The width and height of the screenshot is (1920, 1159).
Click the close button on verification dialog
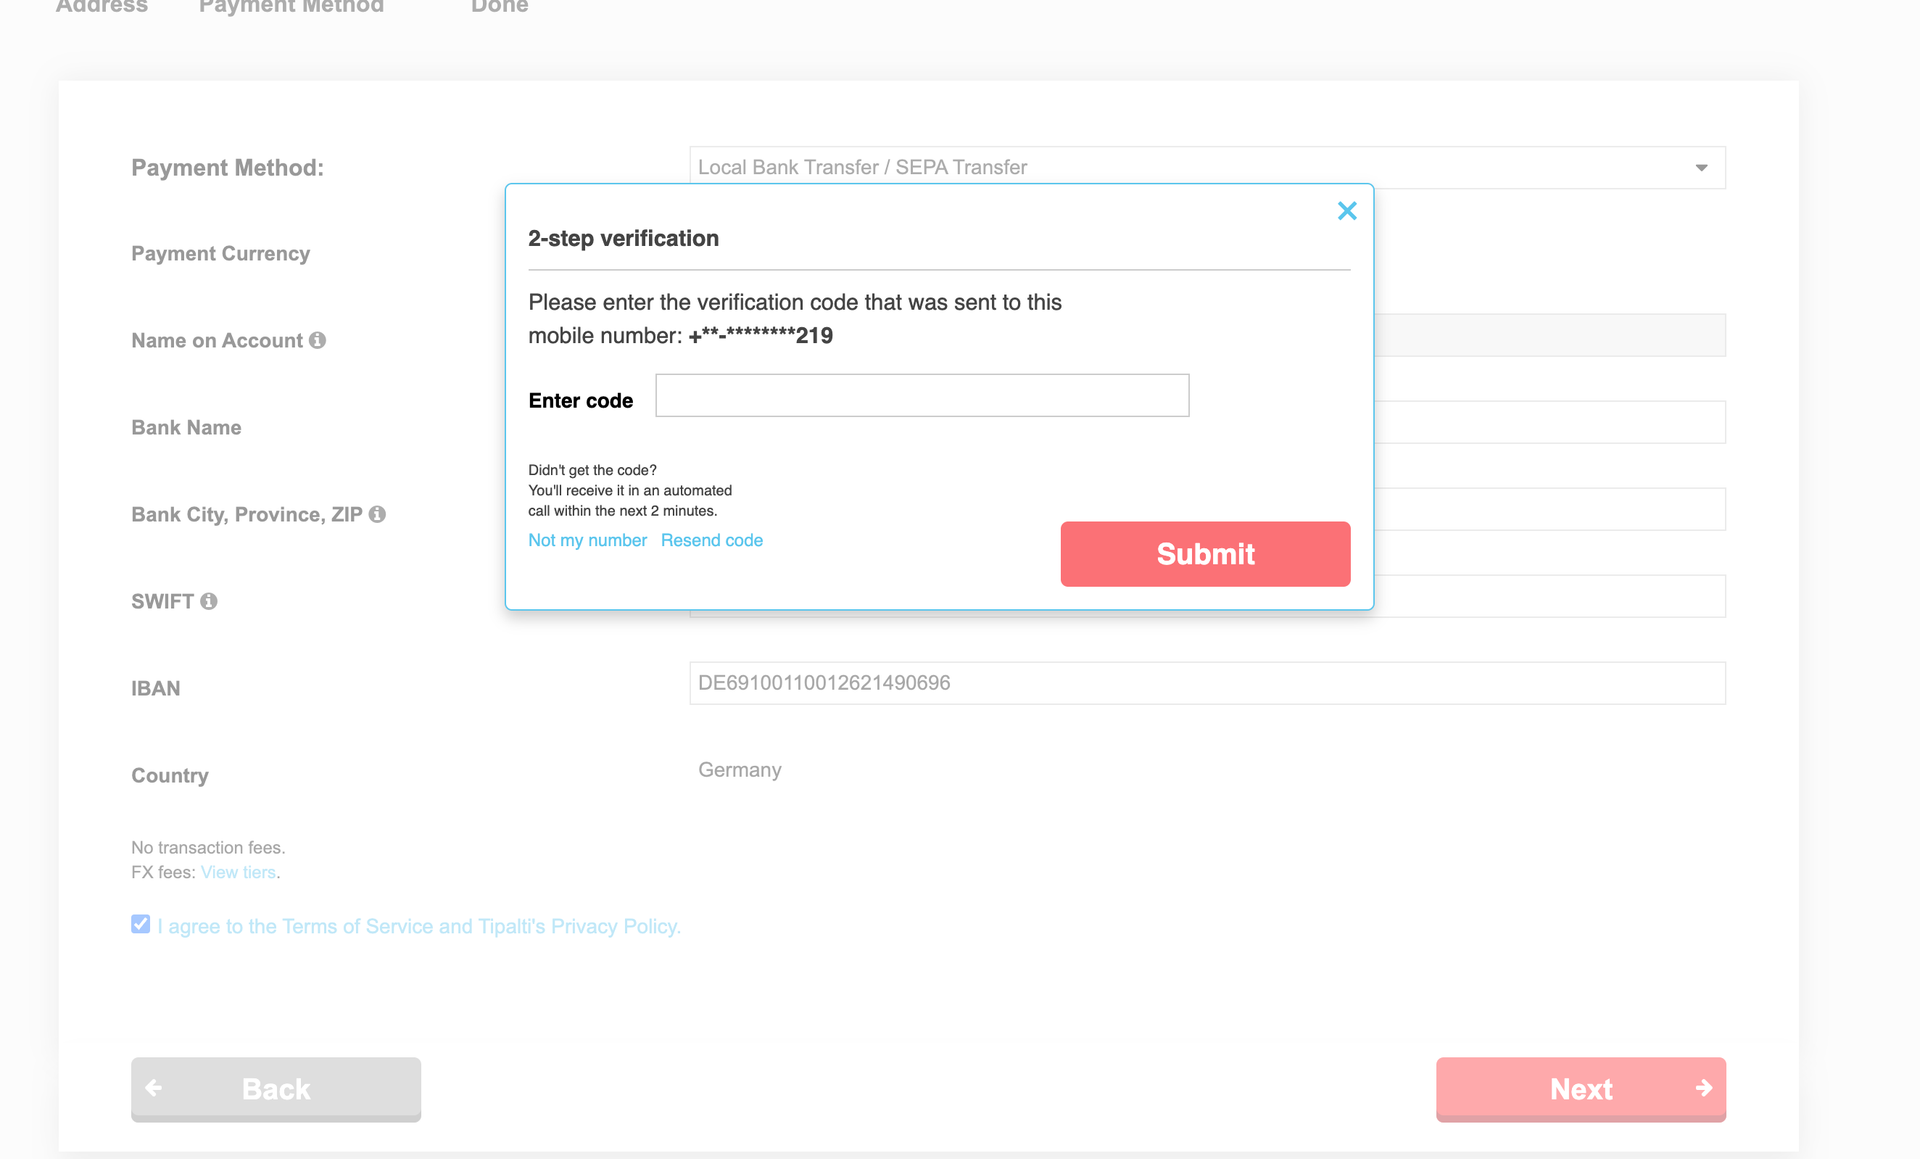[1347, 211]
